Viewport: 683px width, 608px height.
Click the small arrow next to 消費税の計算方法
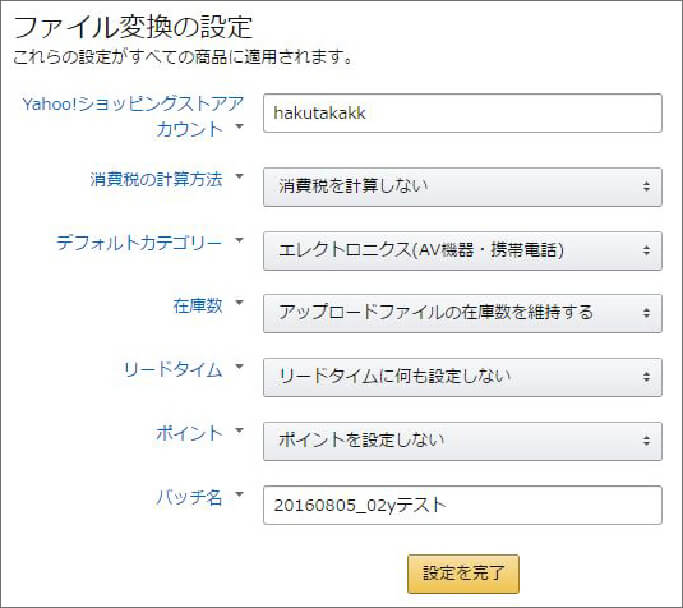[x=238, y=179]
